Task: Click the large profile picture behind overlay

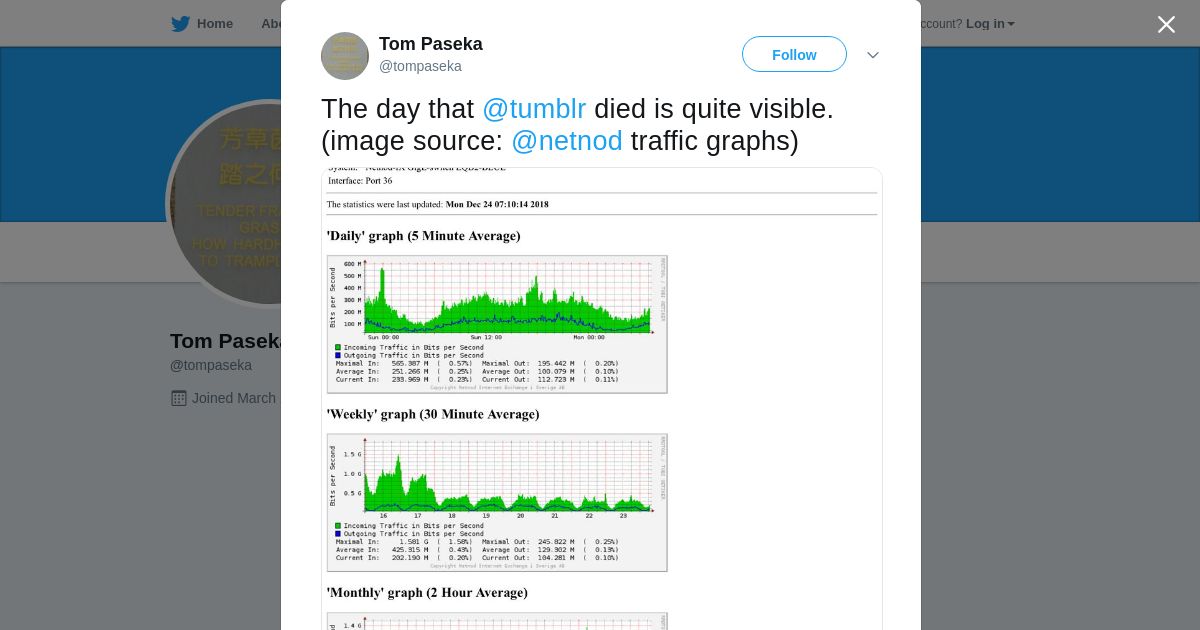Action: pos(225,200)
